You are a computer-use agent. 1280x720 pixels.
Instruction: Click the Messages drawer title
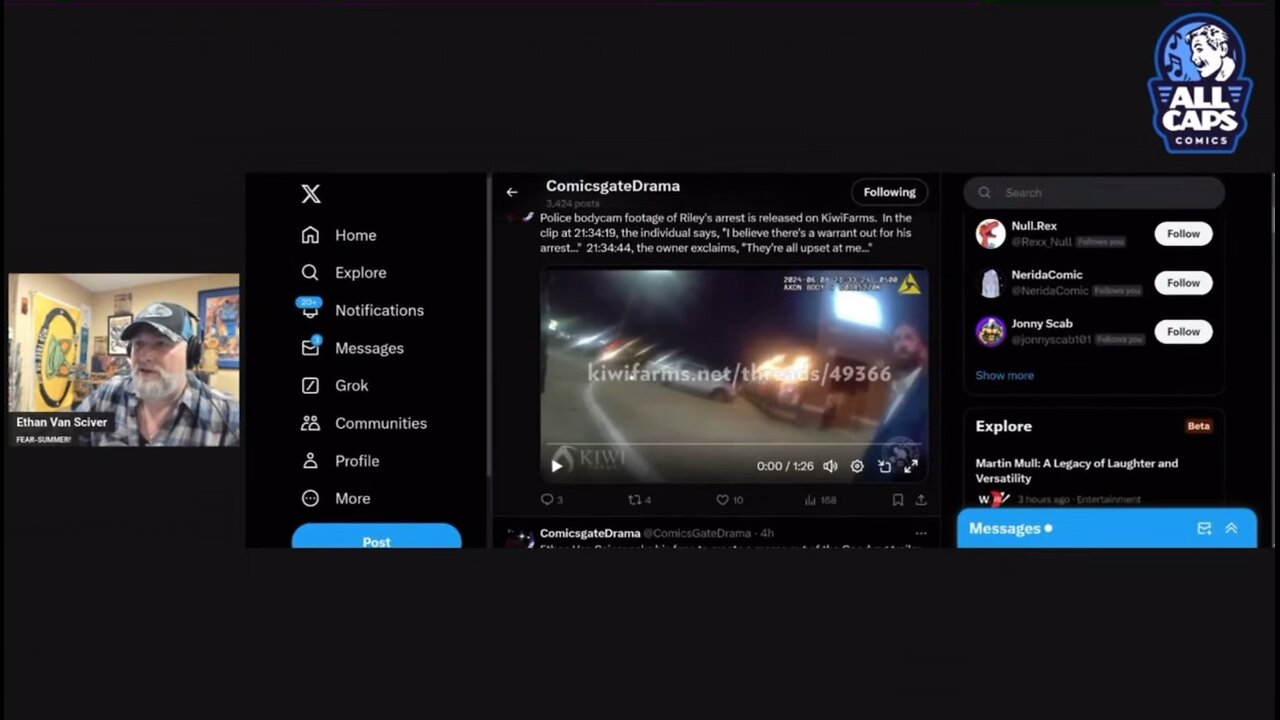[x=1005, y=528]
